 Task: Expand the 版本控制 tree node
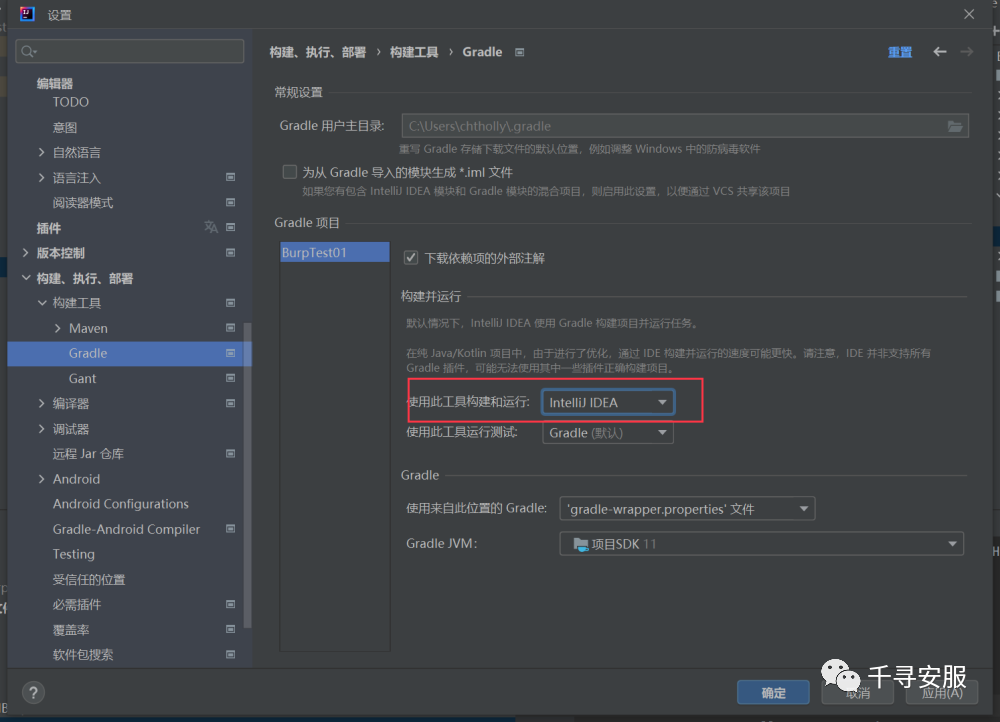[x=26, y=253]
